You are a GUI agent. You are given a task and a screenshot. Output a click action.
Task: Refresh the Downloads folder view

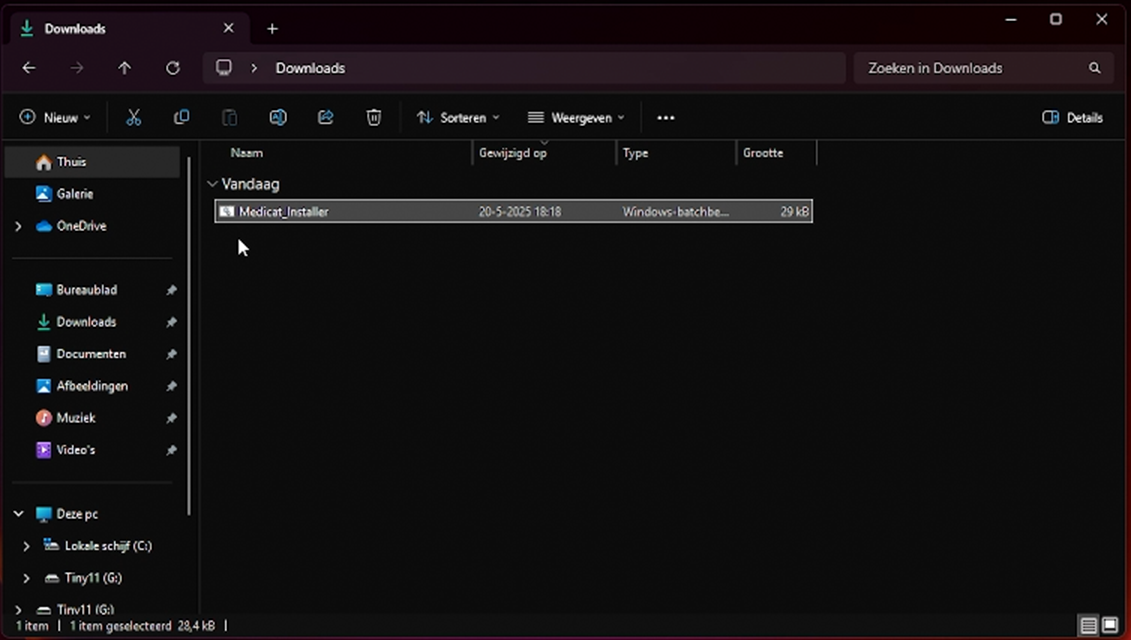(172, 68)
